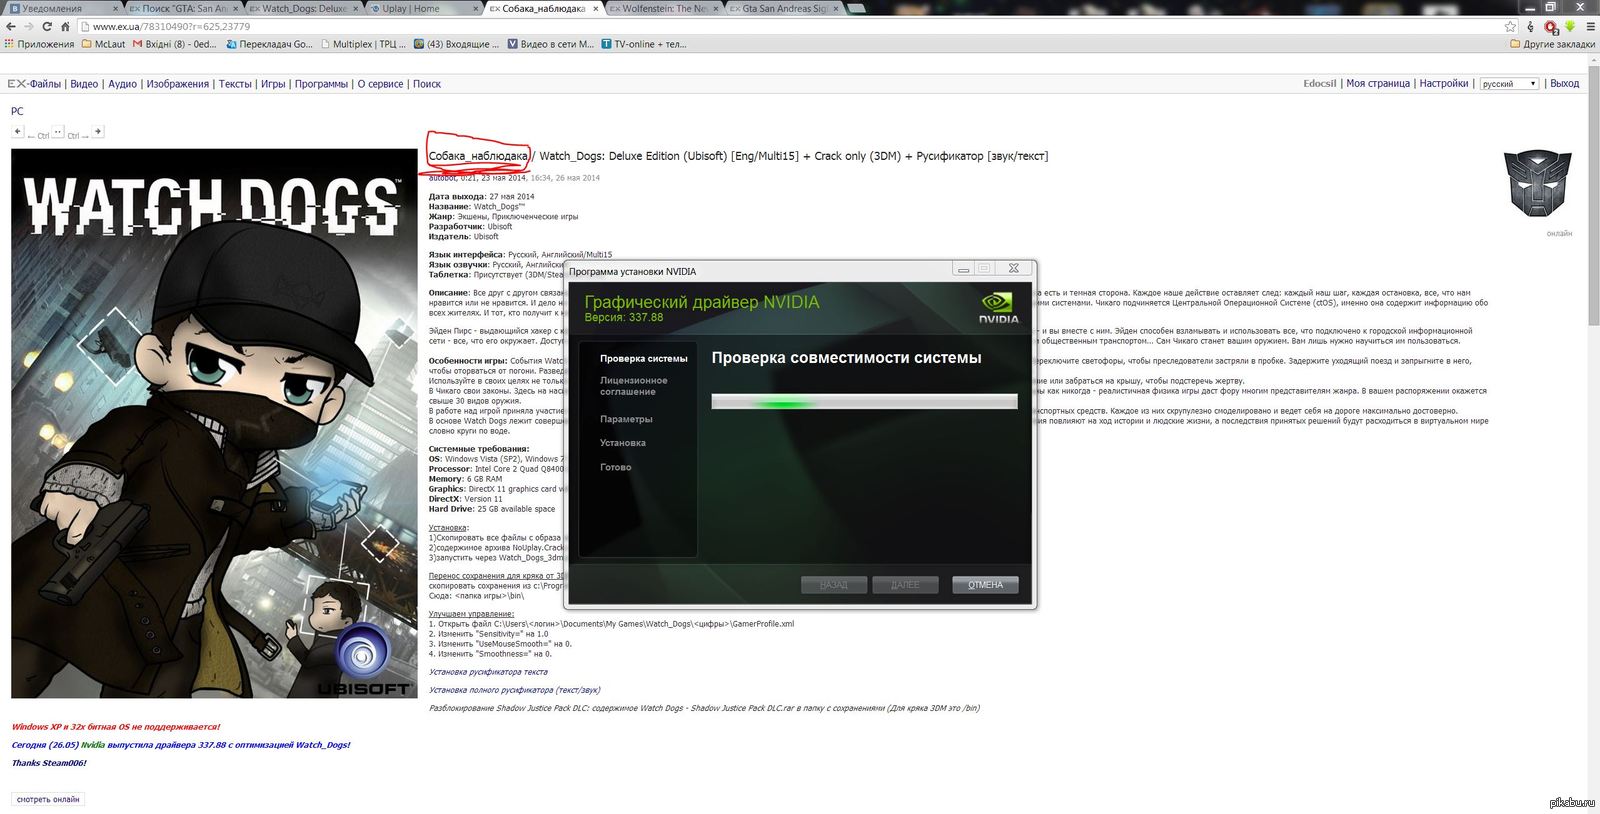This screenshot has height=814, width=1600.
Task: Open the Приложения apps shortcut
Action: click(39, 44)
